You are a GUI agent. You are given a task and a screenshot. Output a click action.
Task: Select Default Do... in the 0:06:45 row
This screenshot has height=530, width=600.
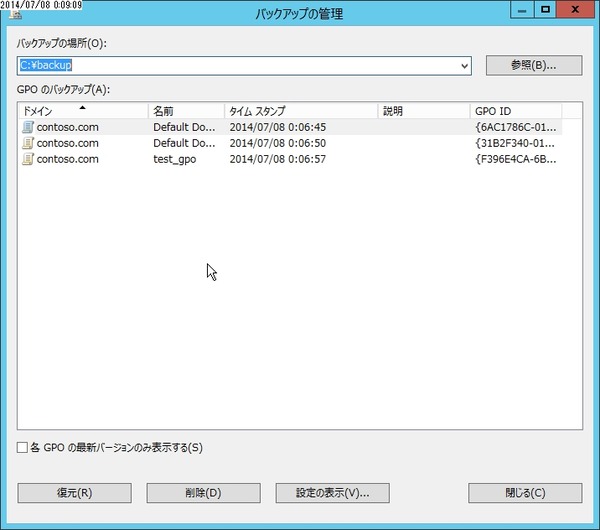(x=184, y=127)
